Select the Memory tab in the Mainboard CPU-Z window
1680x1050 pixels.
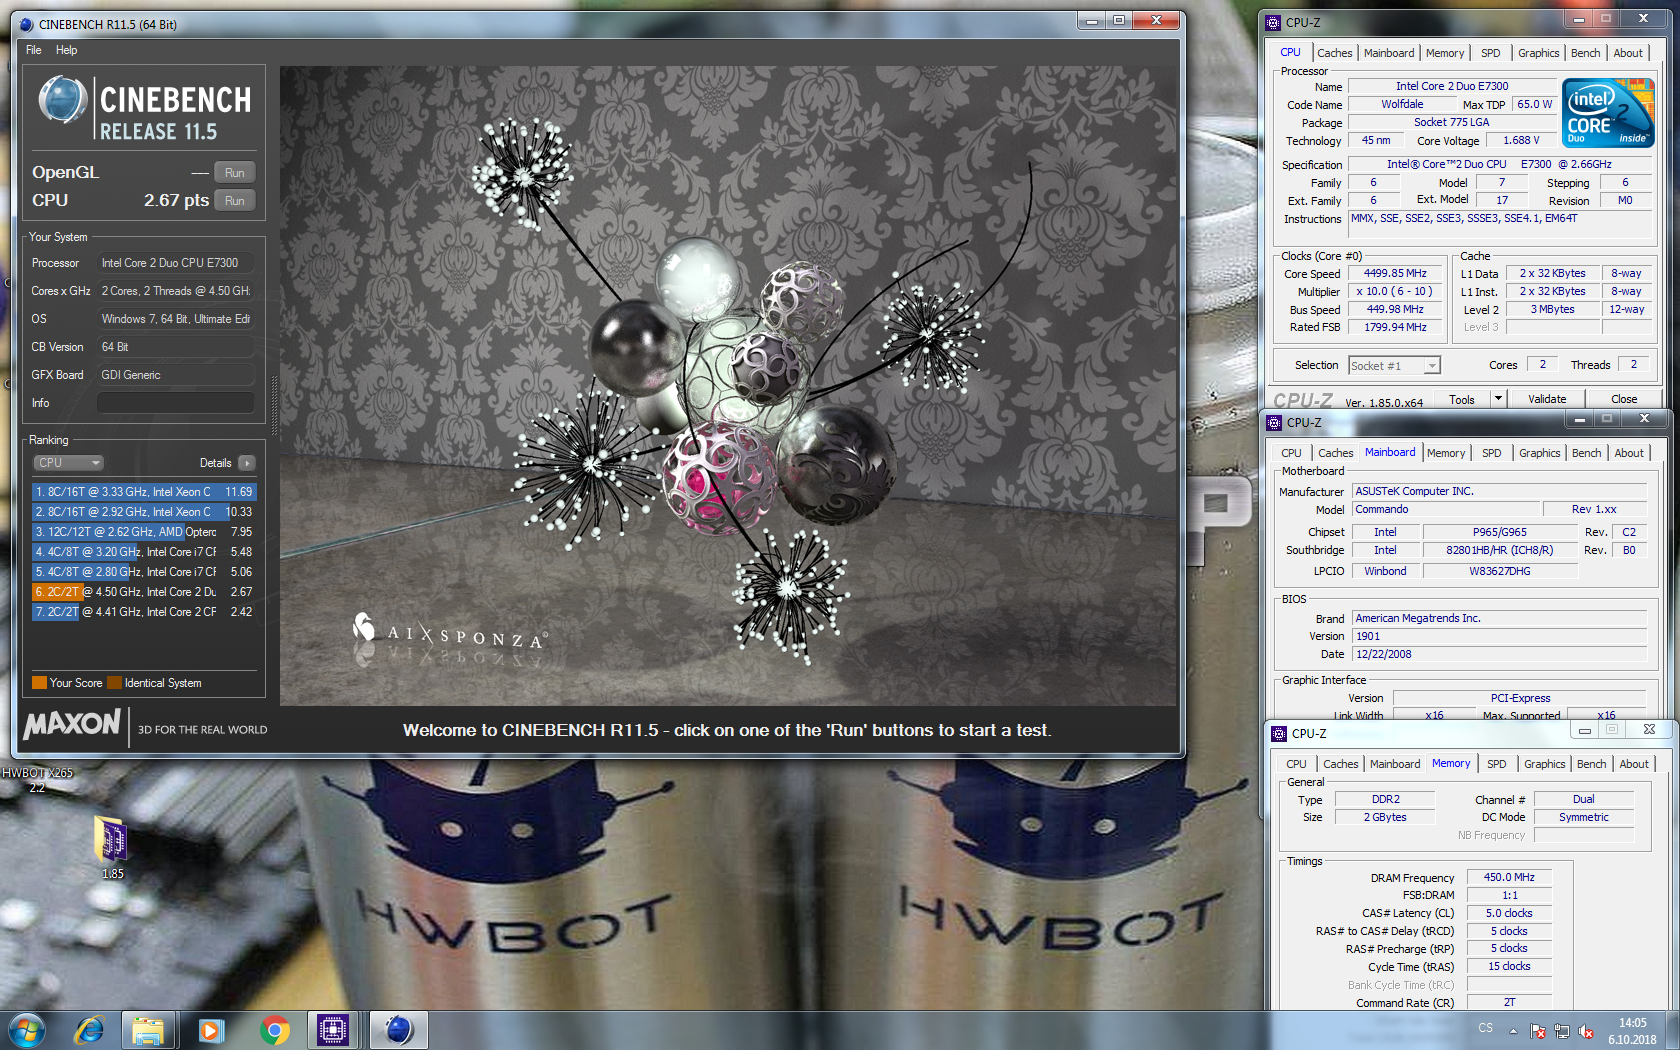click(x=1446, y=453)
